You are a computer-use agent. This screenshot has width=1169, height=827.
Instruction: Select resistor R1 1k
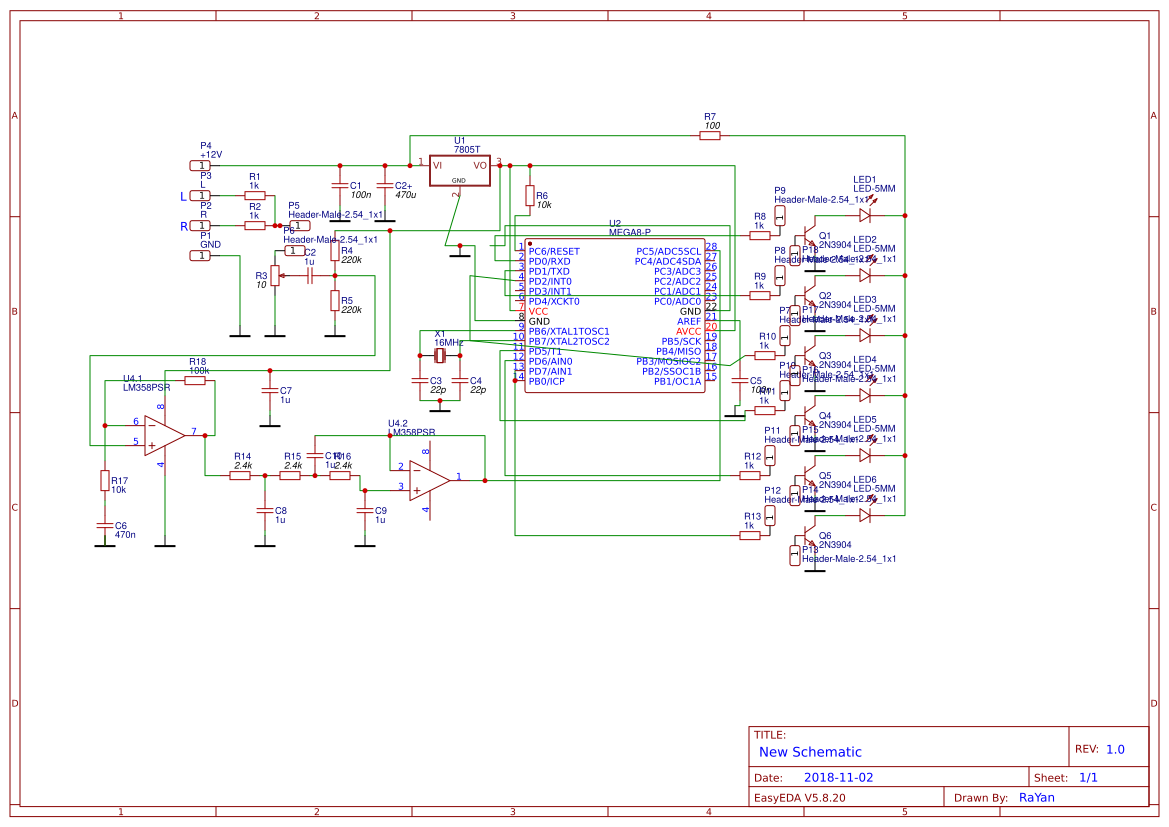(x=255, y=195)
